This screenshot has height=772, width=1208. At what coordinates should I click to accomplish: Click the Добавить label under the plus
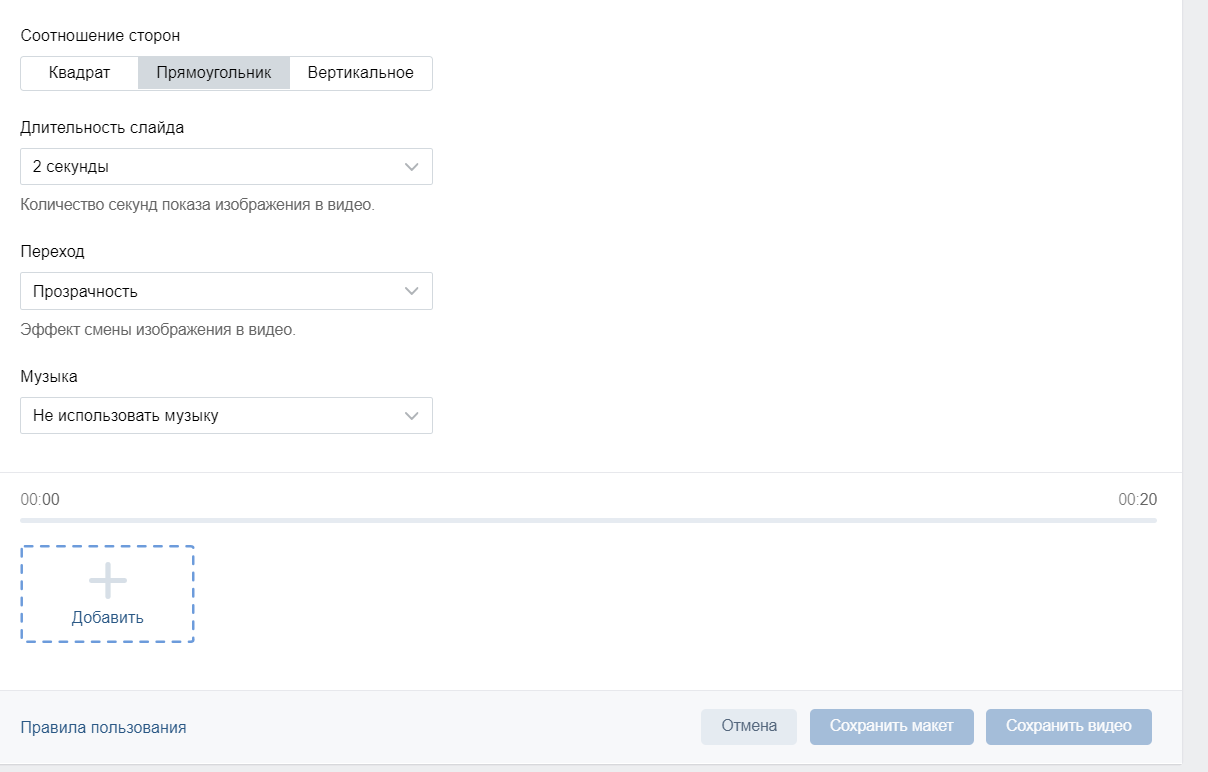pos(107,617)
